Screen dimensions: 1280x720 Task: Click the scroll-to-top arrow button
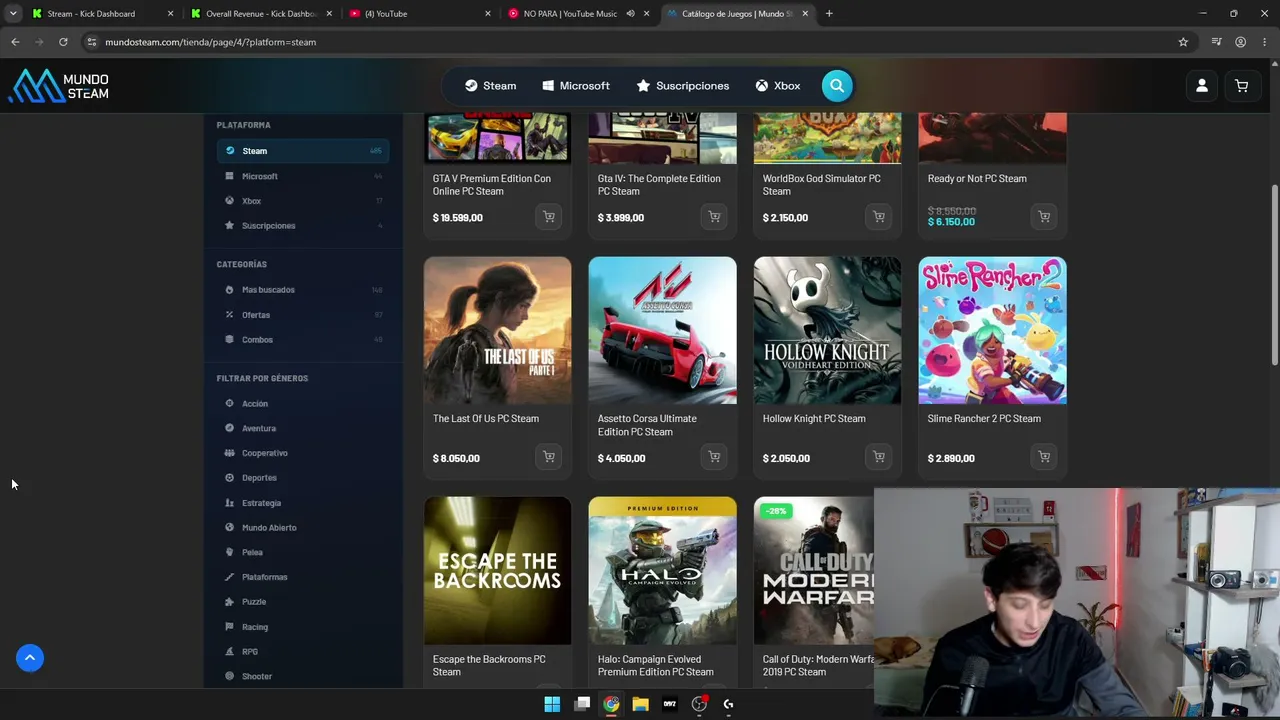(x=30, y=658)
